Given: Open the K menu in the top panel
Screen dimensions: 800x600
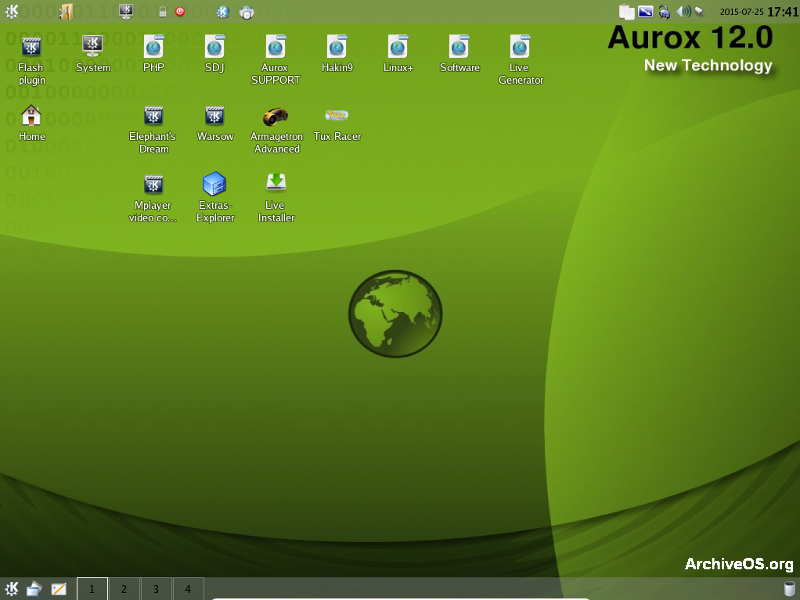Looking at the screenshot, I should coord(11,11).
